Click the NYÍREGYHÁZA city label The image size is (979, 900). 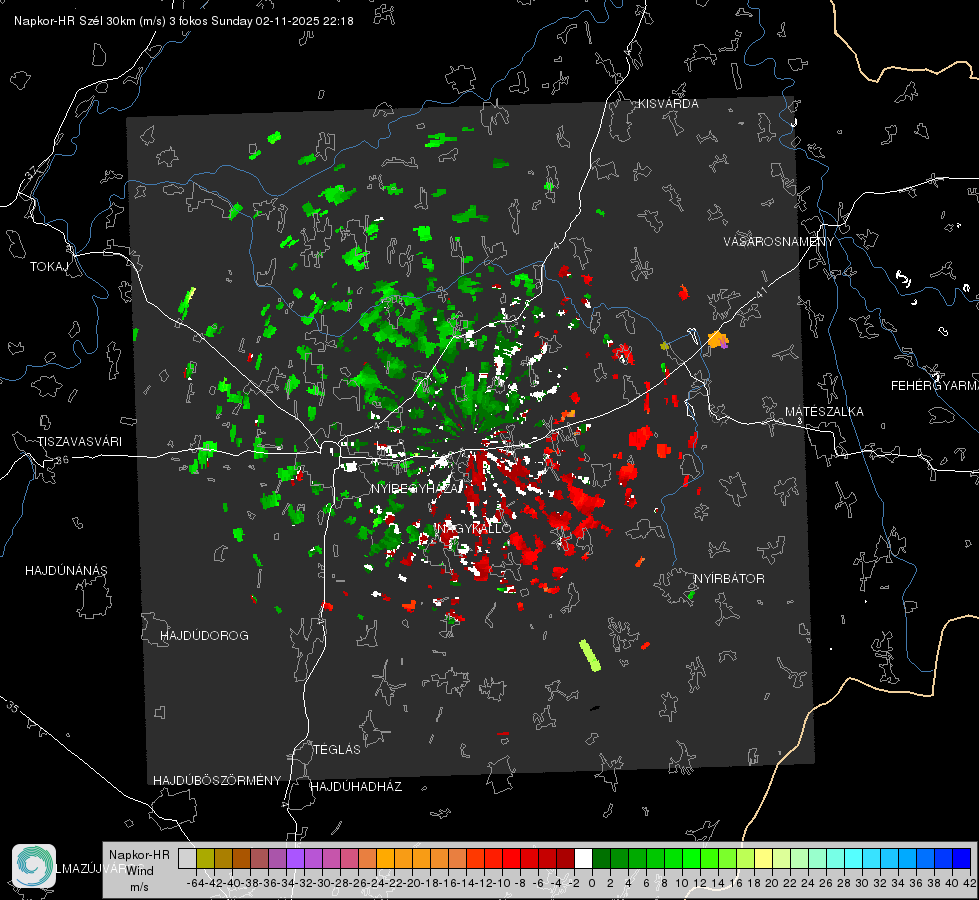click(x=414, y=488)
